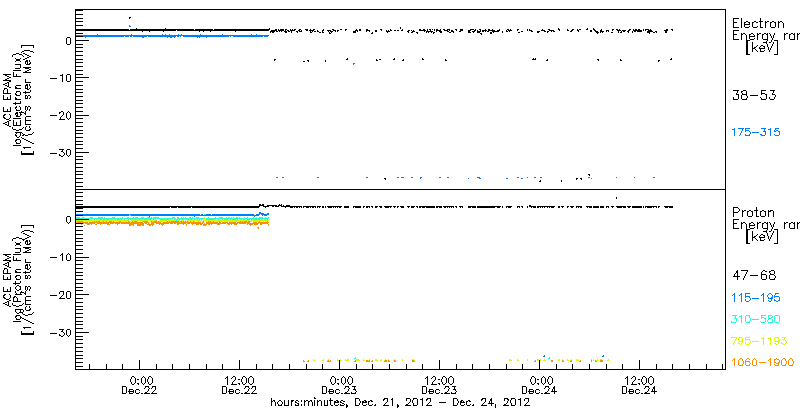800x410 pixels.
Task: Click the 0:00 Dec.23 time axis label
Action: click(340, 386)
